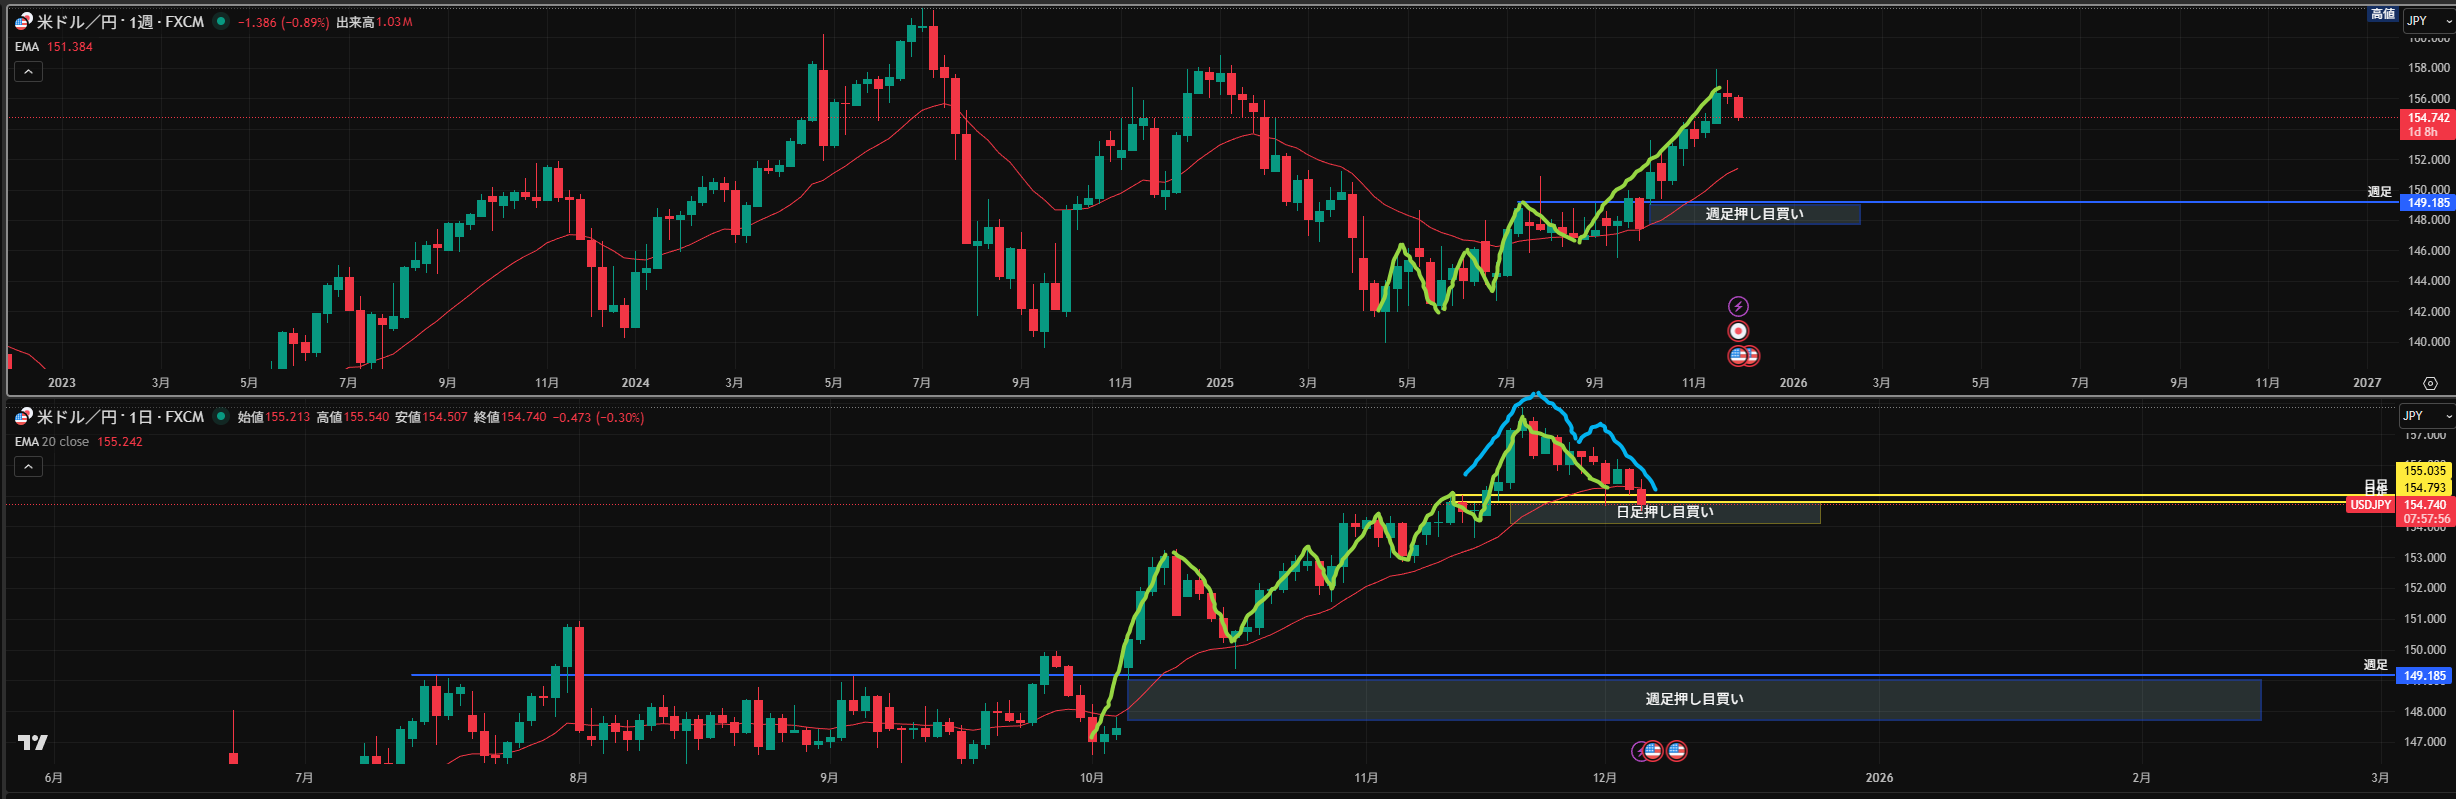Click the USD/JPY flag icon on weekly chart title

(23, 21)
